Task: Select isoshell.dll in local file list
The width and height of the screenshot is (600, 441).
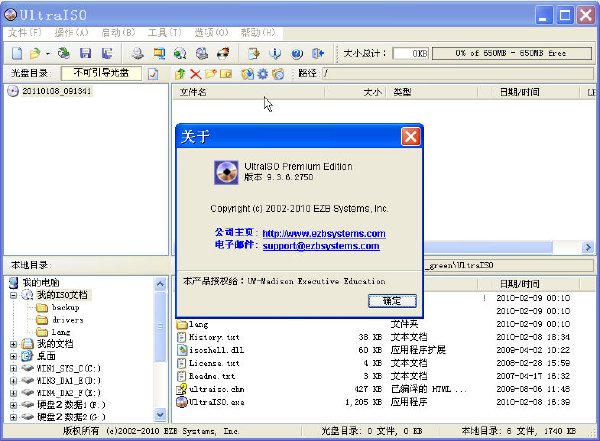Action: (216, 350)
